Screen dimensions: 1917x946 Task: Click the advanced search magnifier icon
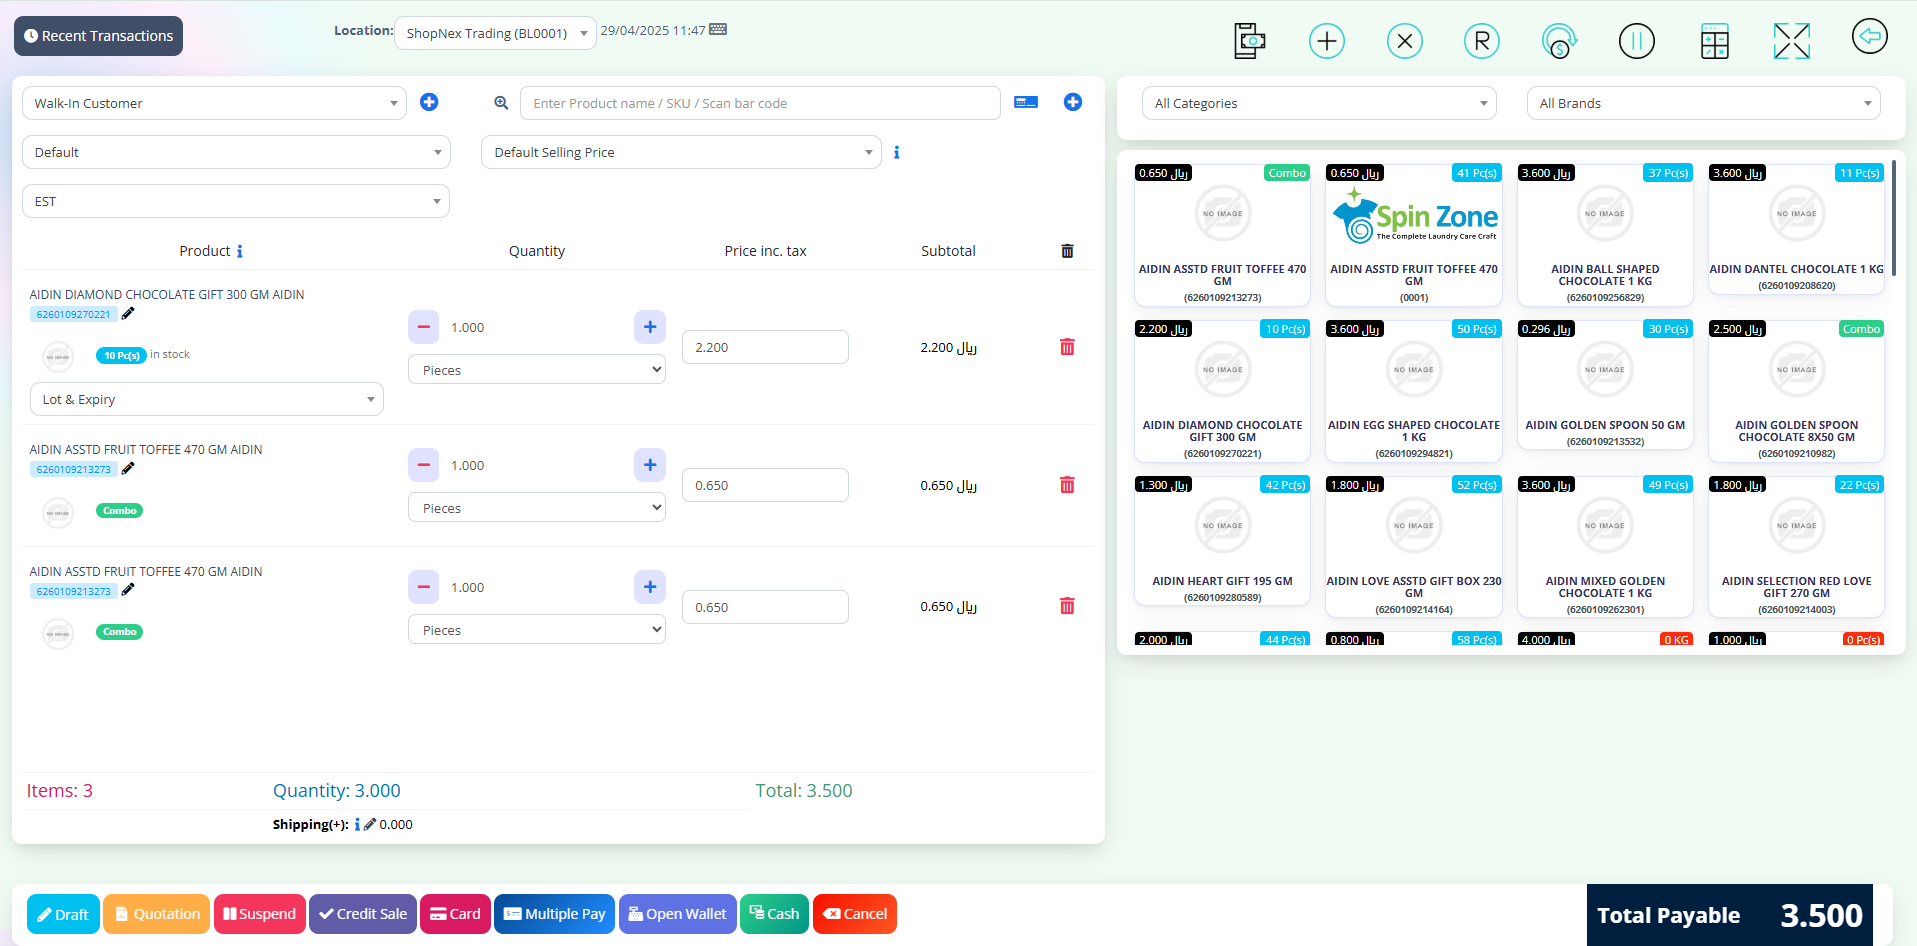(x=501, y=102)
